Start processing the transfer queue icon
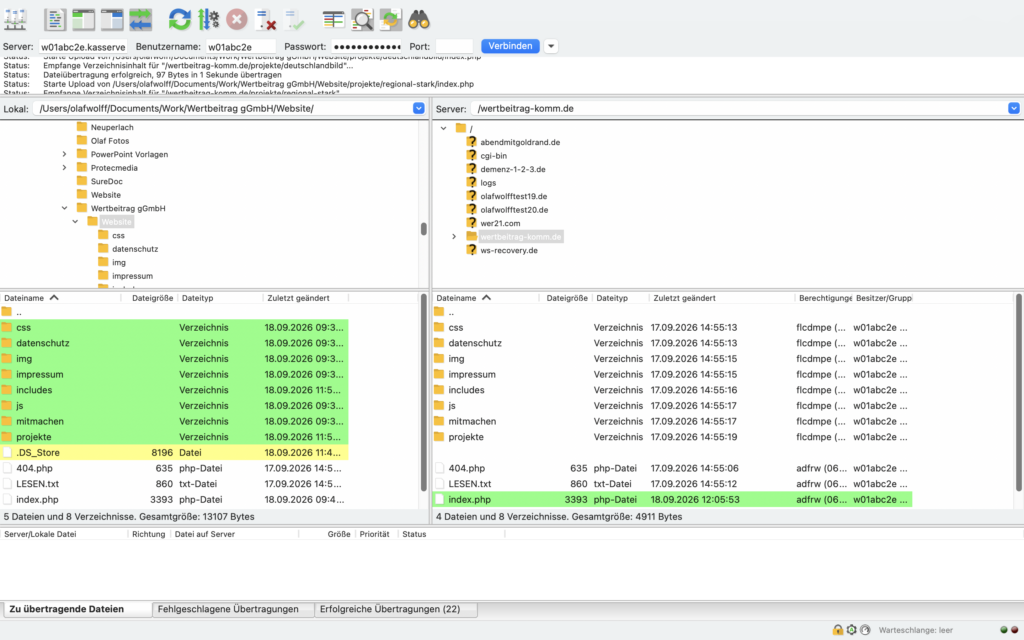The image size is (1024, 640). (x=208, y=20)
